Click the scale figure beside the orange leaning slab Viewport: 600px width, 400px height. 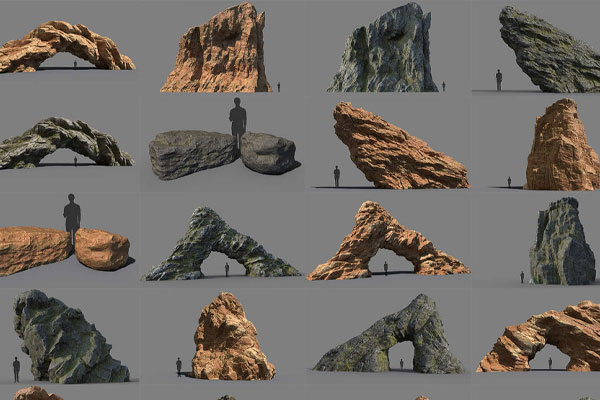(337, 176)
